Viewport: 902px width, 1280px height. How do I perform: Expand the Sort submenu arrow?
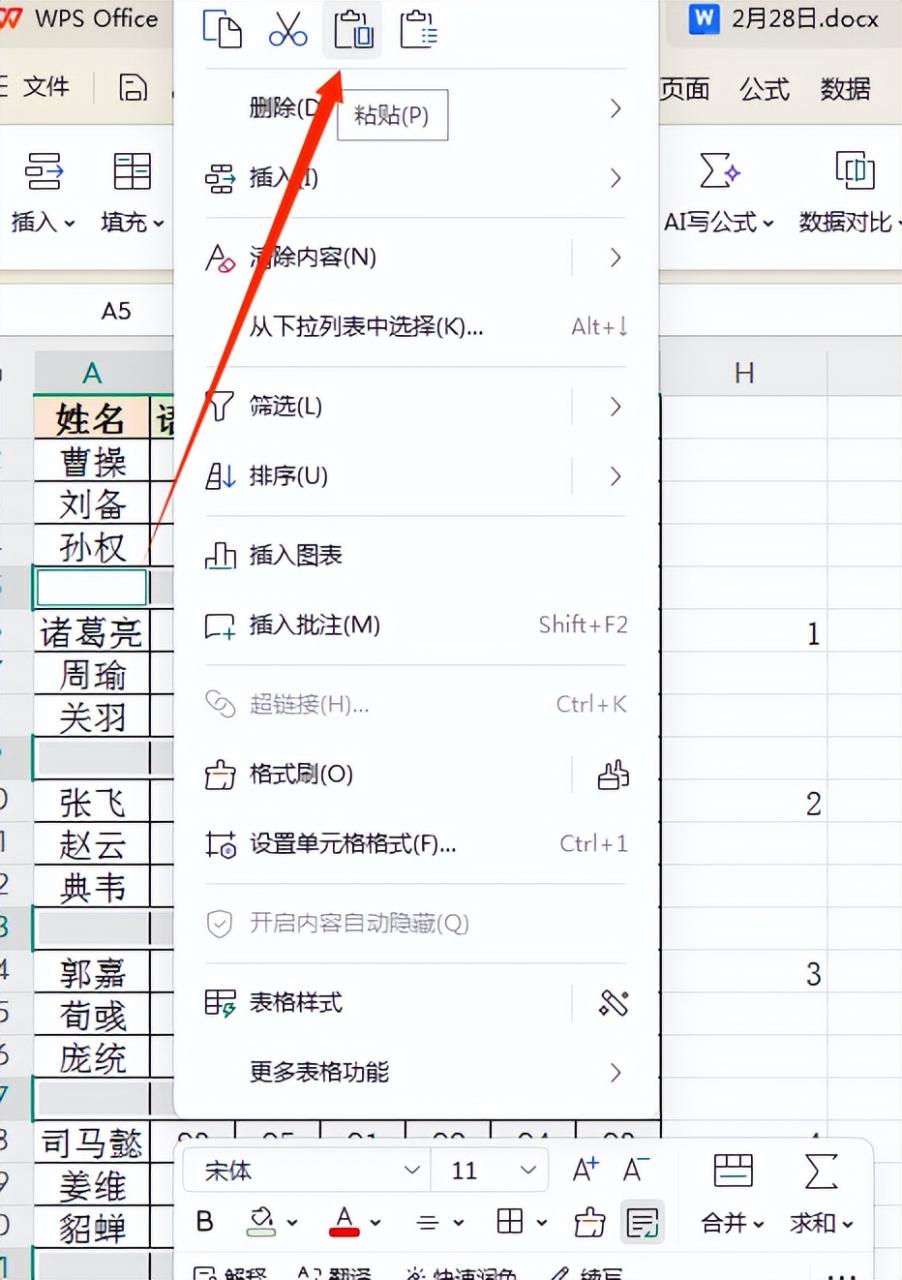615,476
